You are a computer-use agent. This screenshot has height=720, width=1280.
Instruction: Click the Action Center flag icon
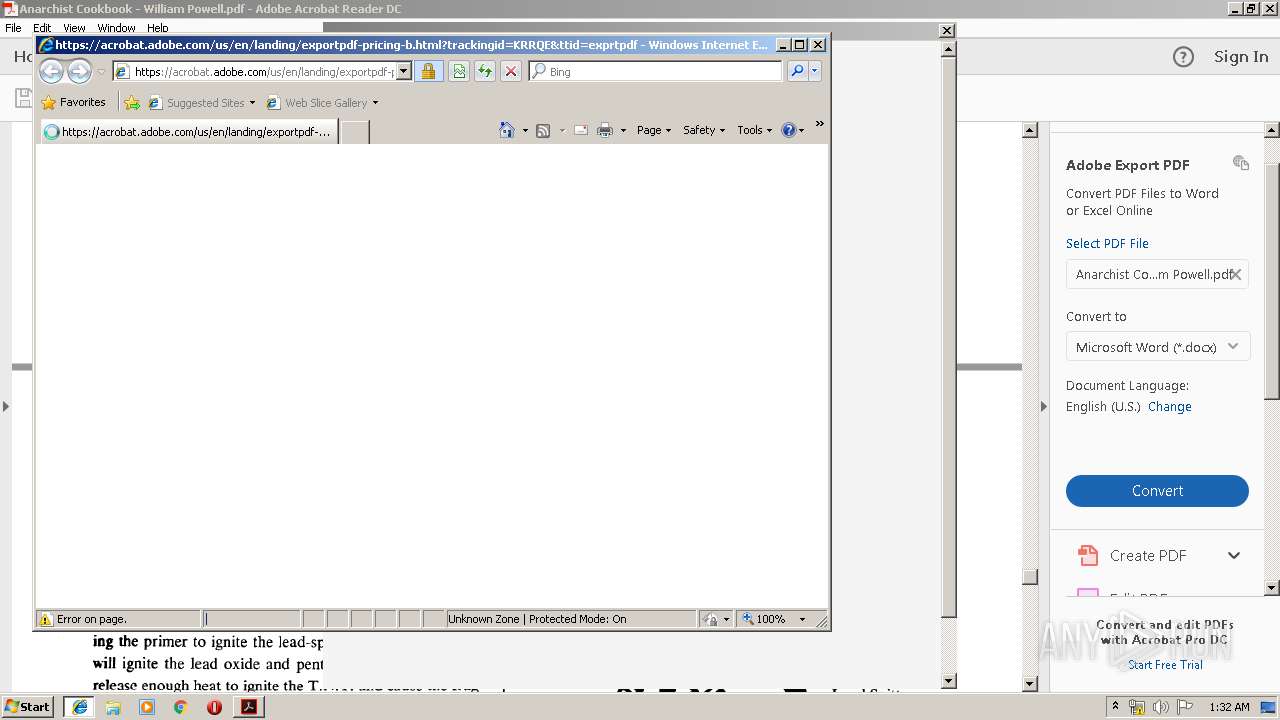coord(1185,707)
